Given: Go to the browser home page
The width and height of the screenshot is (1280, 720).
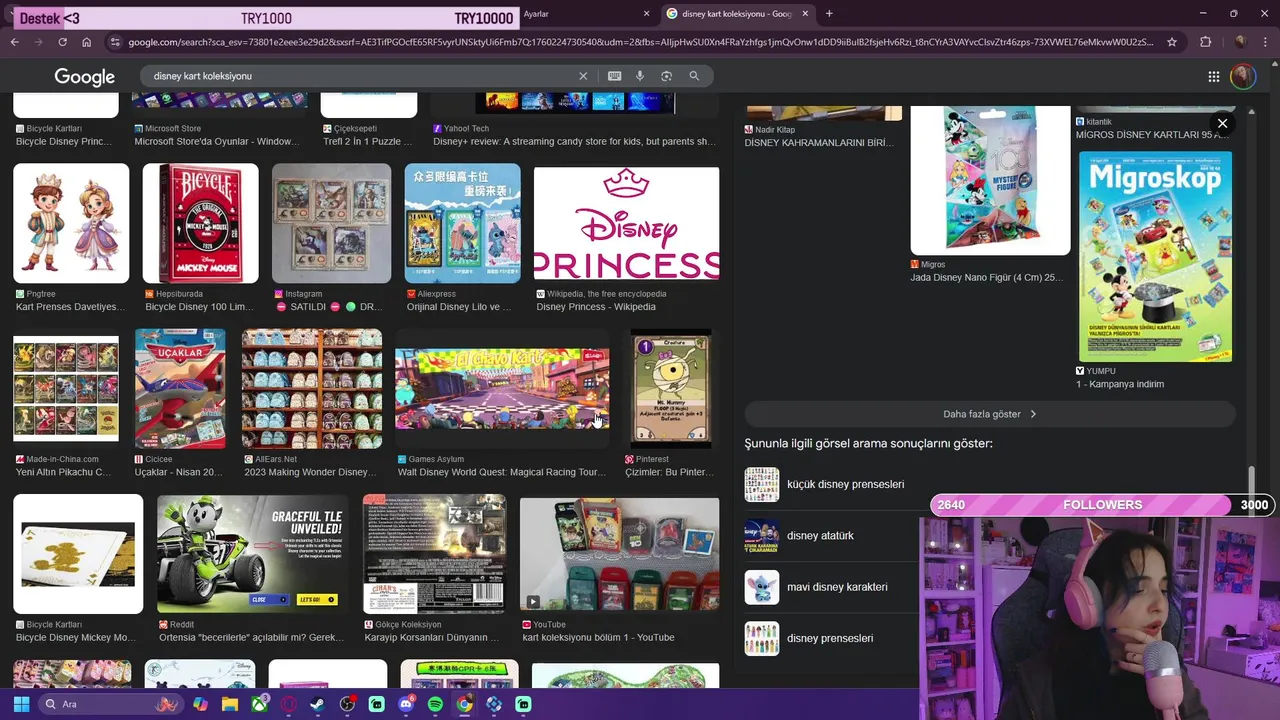Looking at the screenshot, I should [87, 42].
